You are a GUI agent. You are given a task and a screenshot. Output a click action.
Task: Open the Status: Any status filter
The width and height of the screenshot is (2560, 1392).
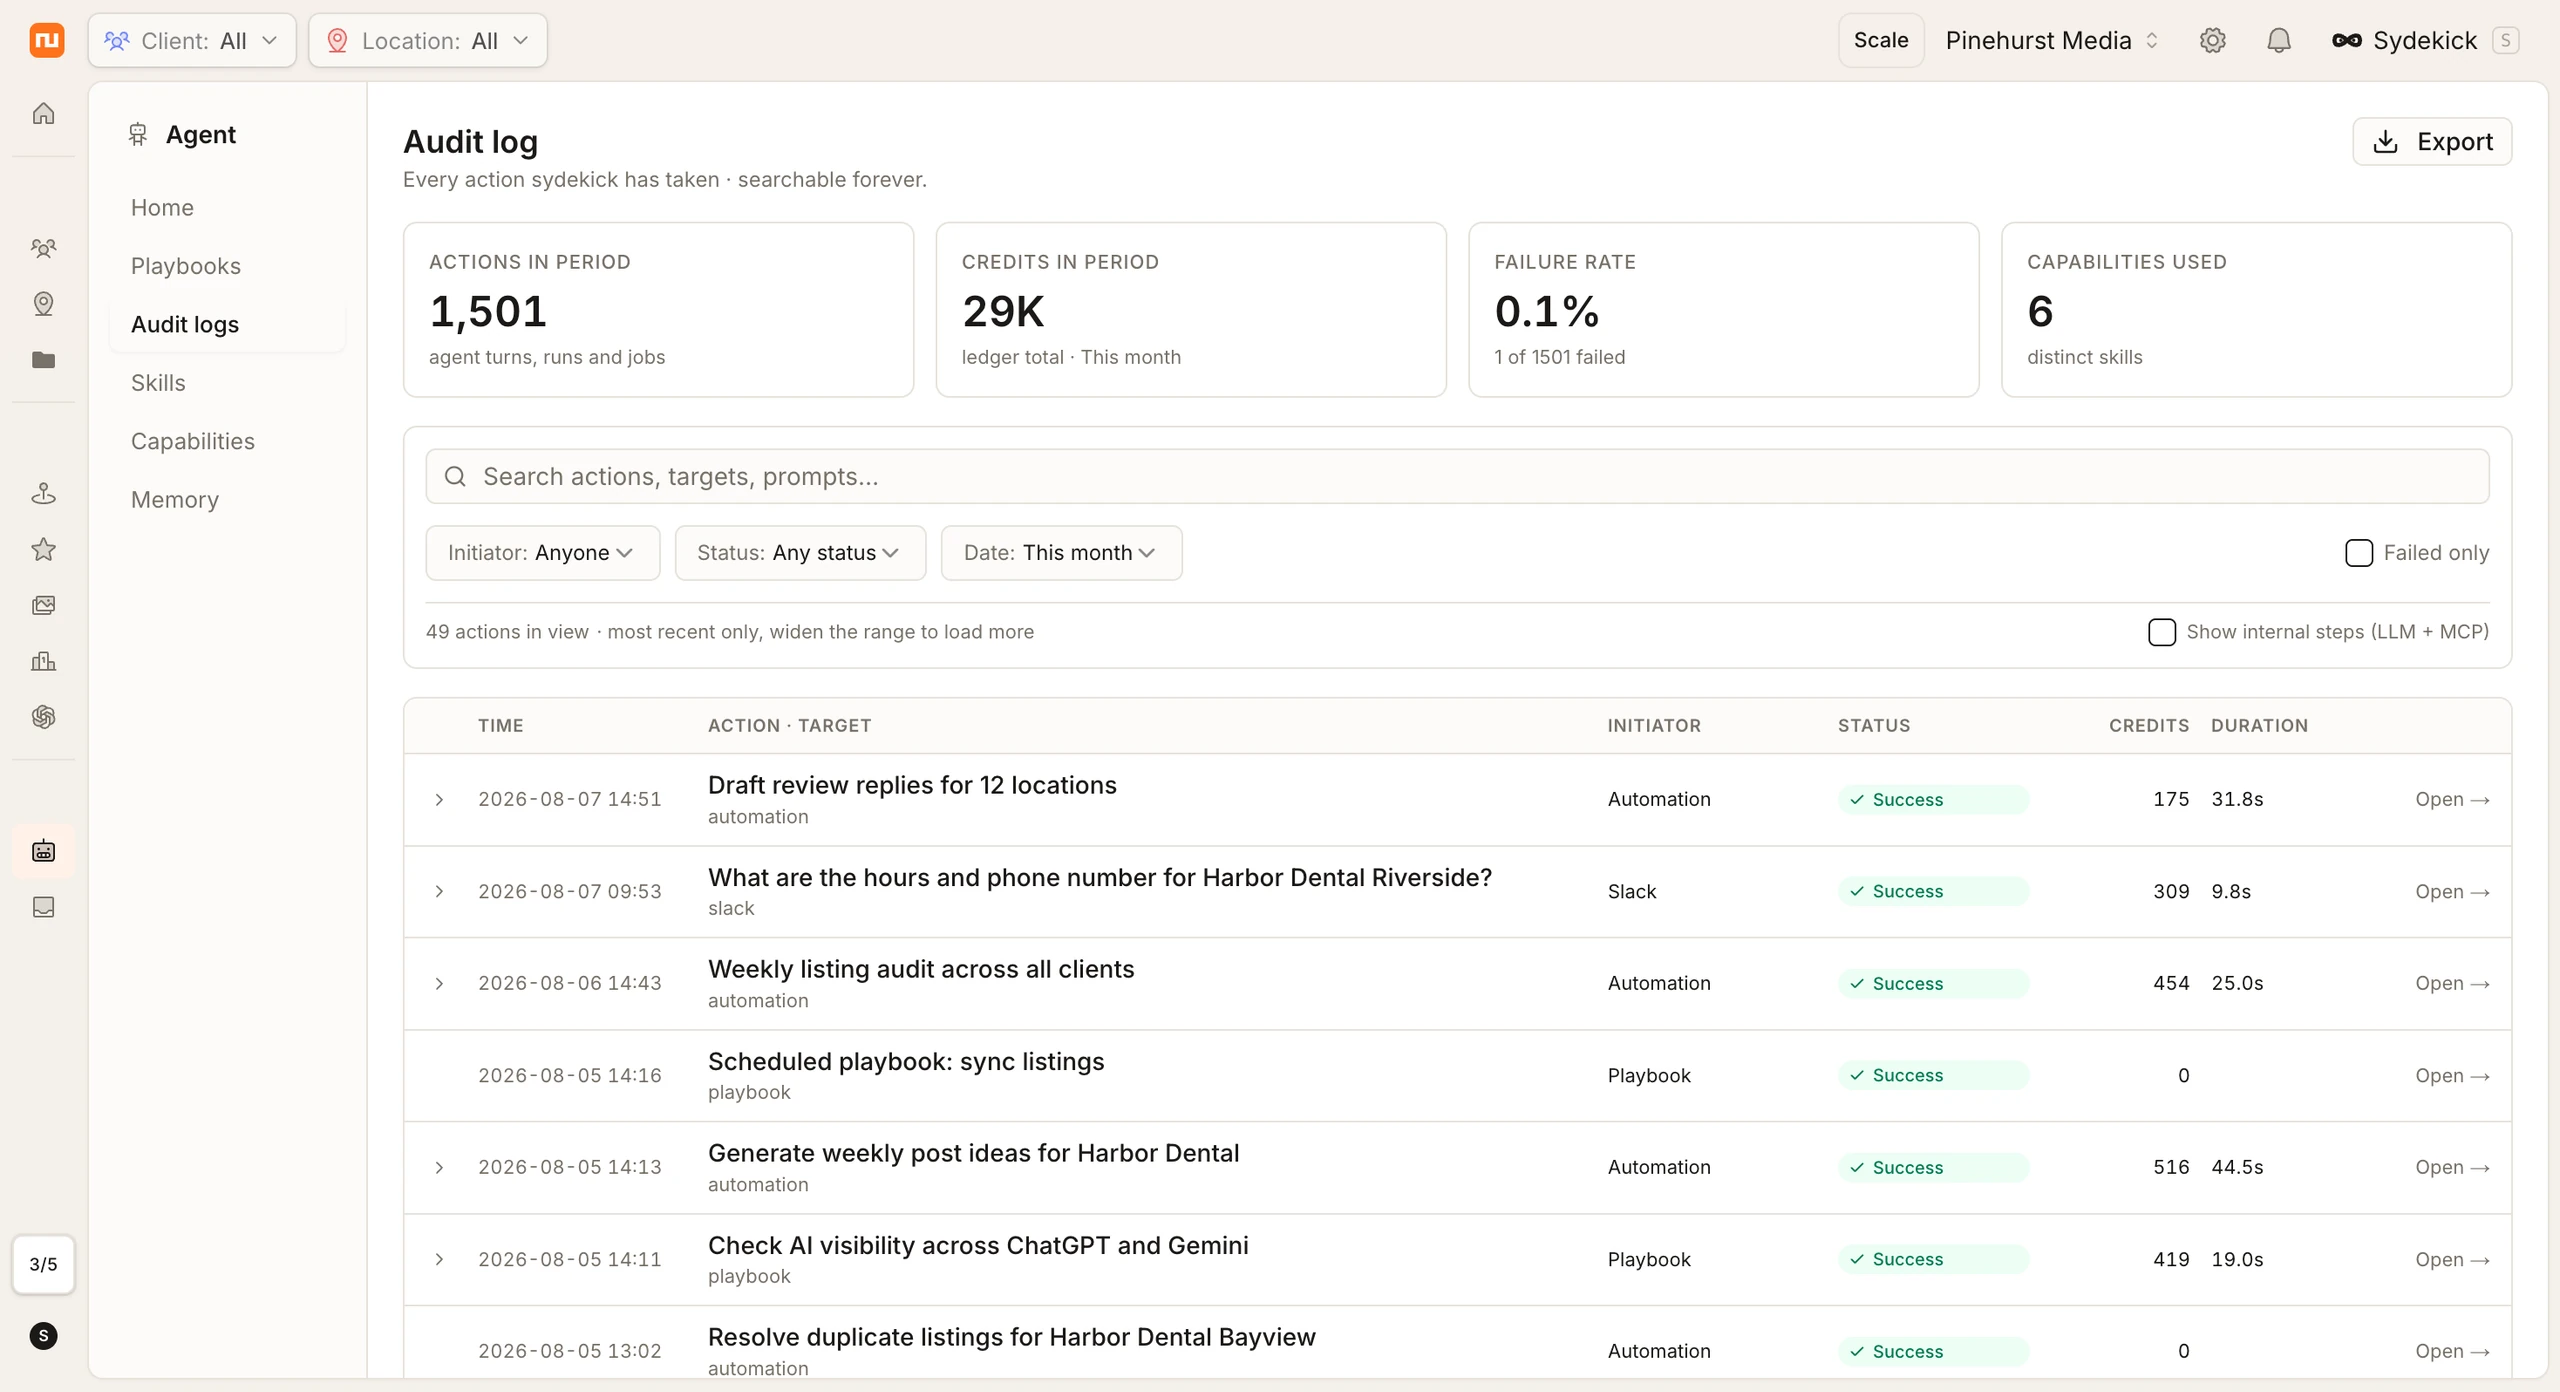[x=800, y=552]
